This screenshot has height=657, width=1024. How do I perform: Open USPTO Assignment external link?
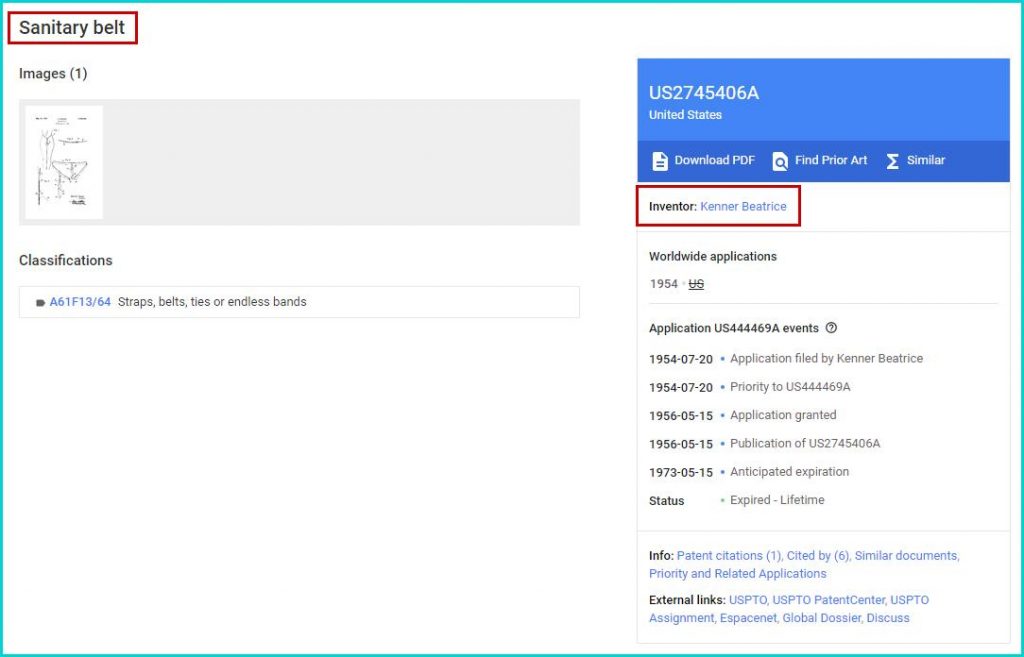(x=789, y=609)
